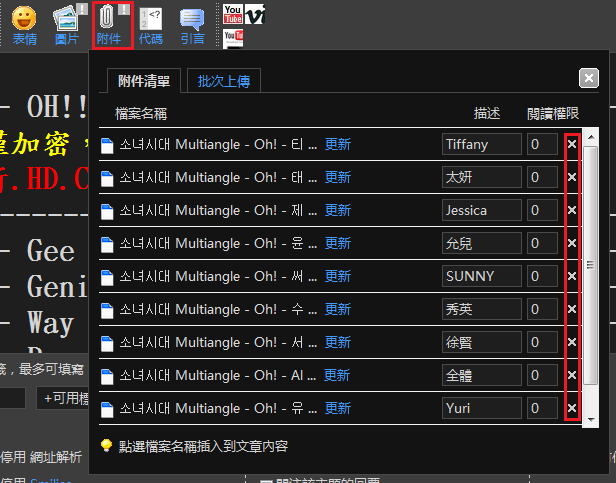The image size is (616, 483).
Task: Edit the Jessica description field
Action: point(482,210)
